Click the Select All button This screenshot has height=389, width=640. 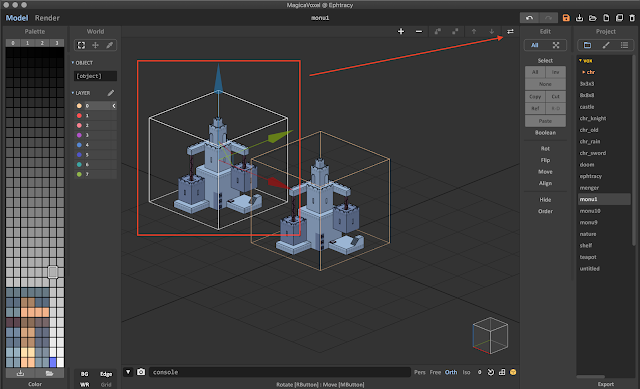535,72
